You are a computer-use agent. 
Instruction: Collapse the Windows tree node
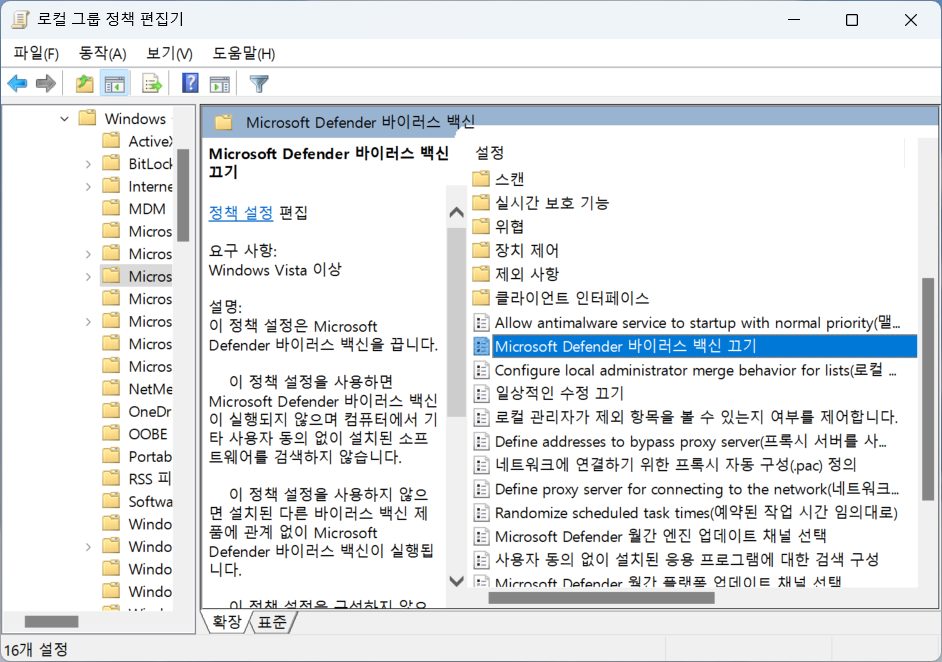tap(64, 119)
